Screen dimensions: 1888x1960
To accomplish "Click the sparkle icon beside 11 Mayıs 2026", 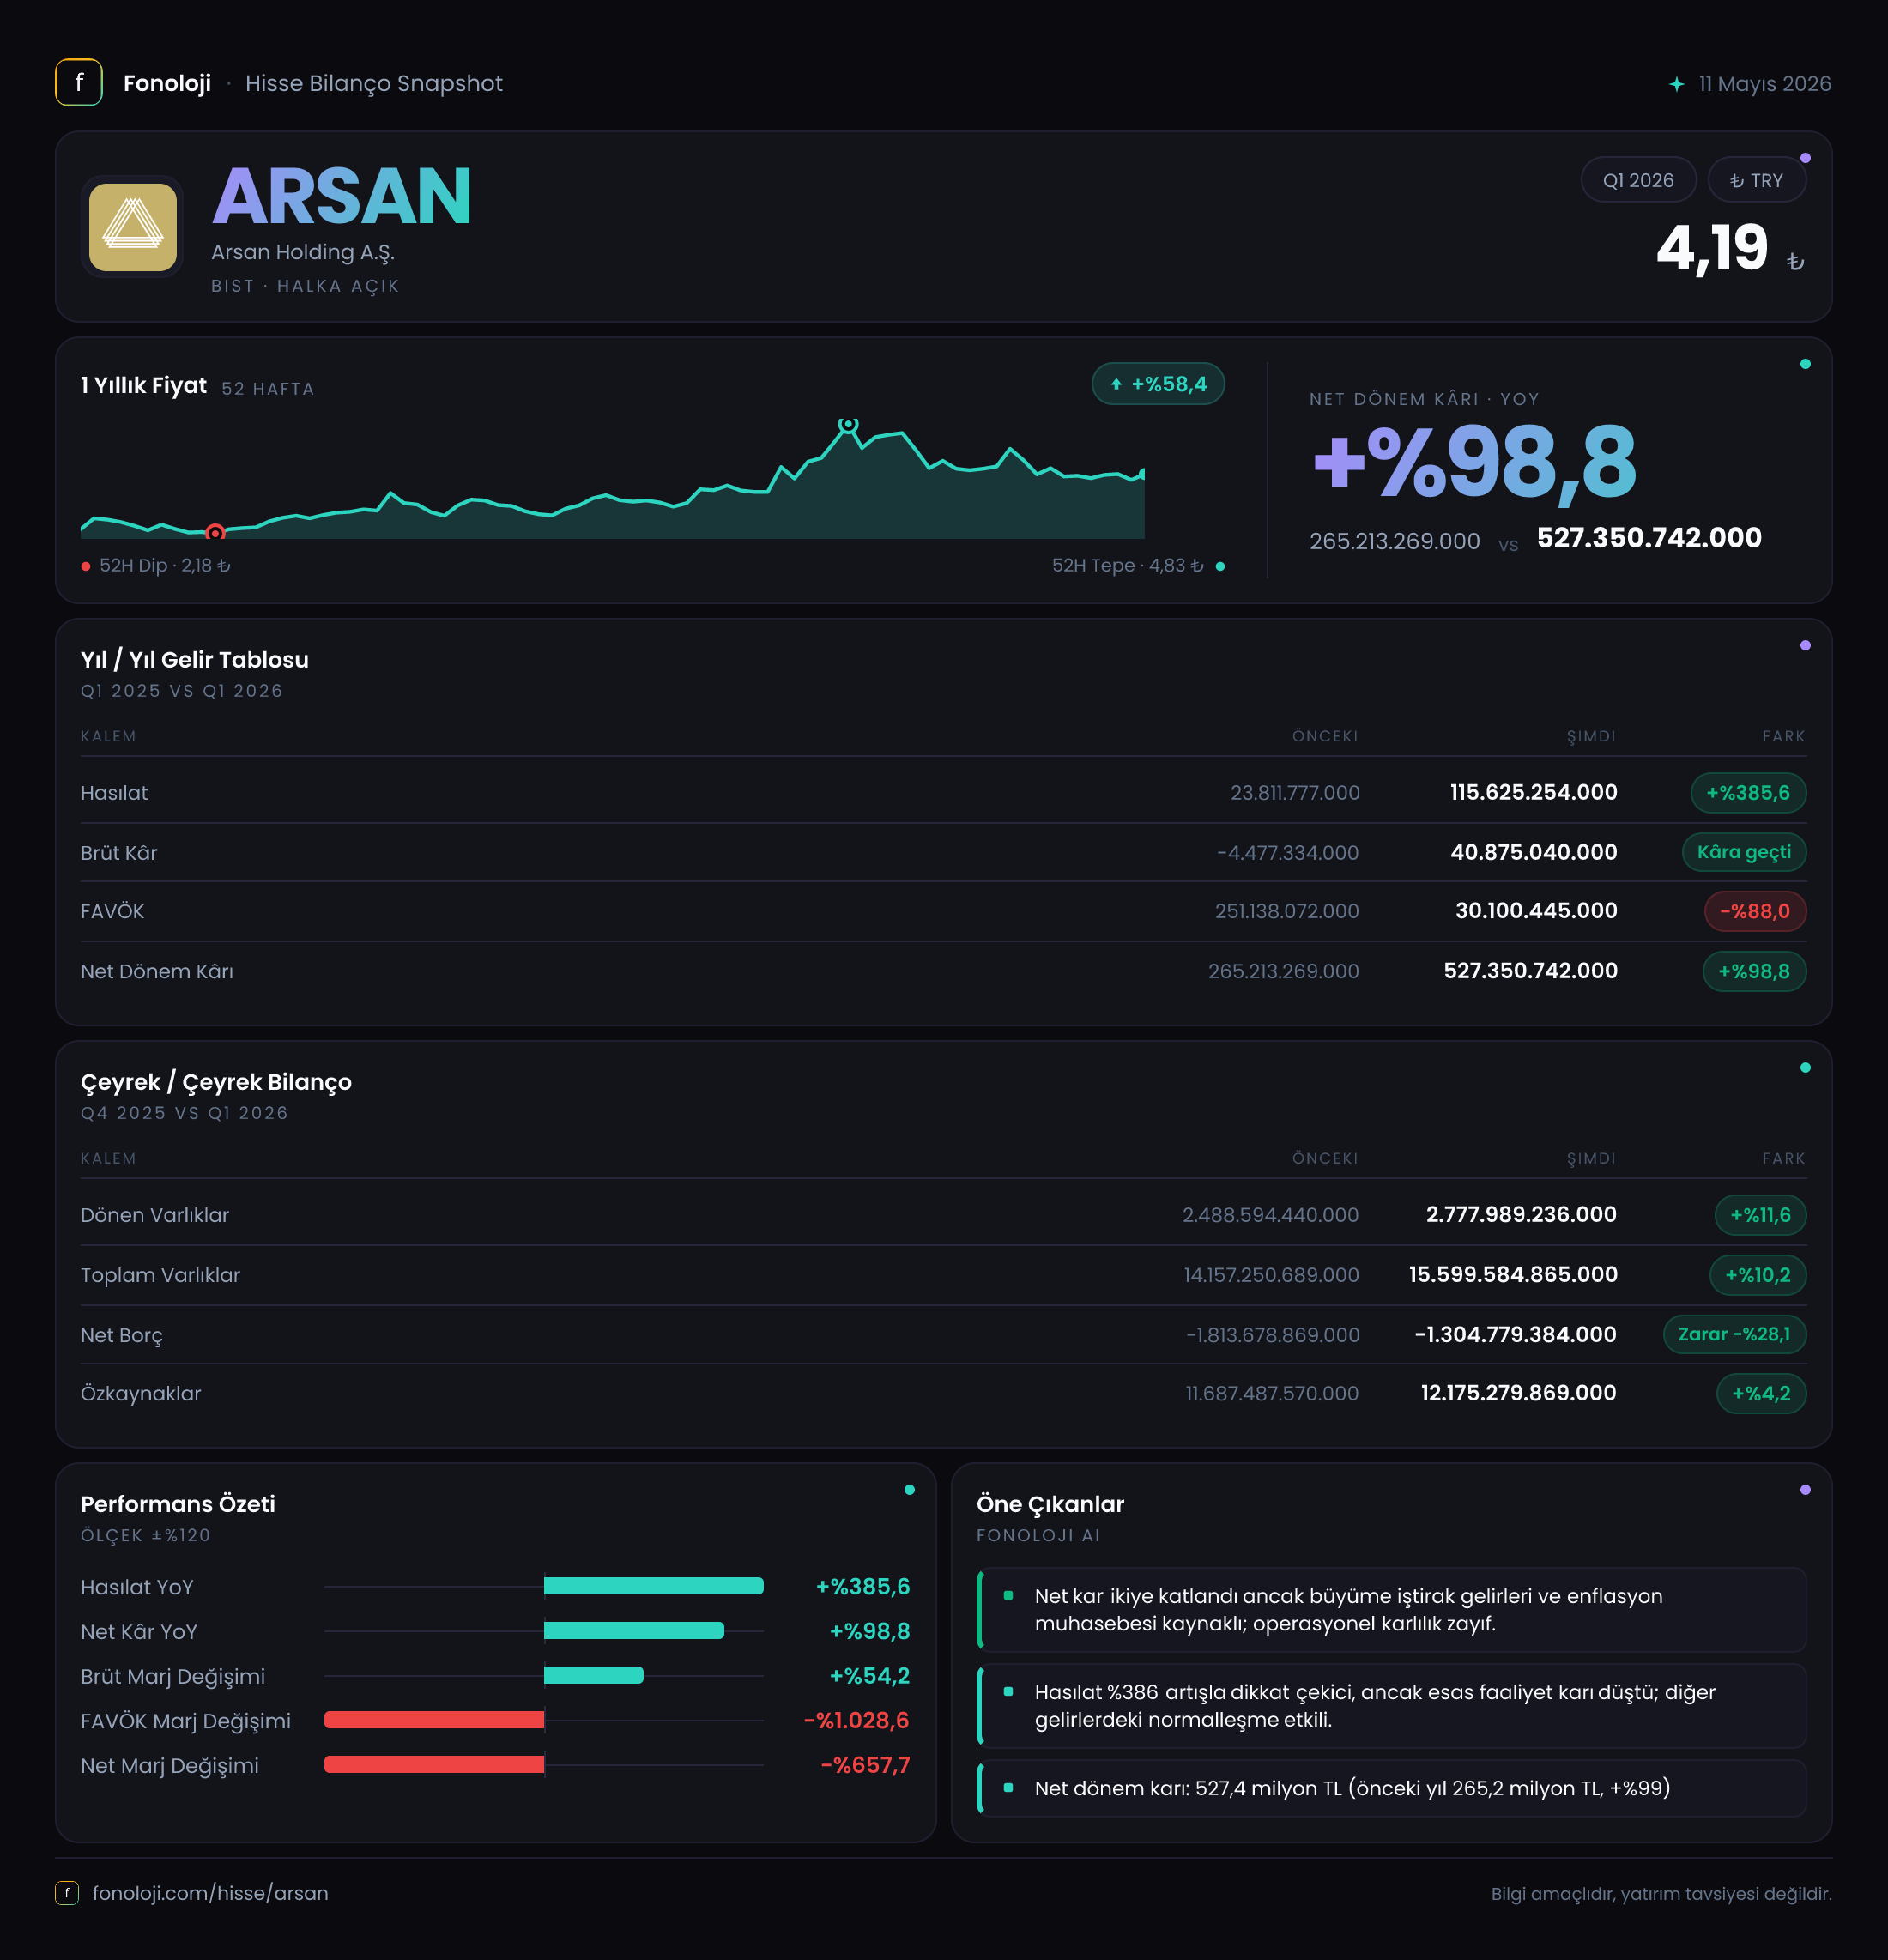I will (1677, 84).
